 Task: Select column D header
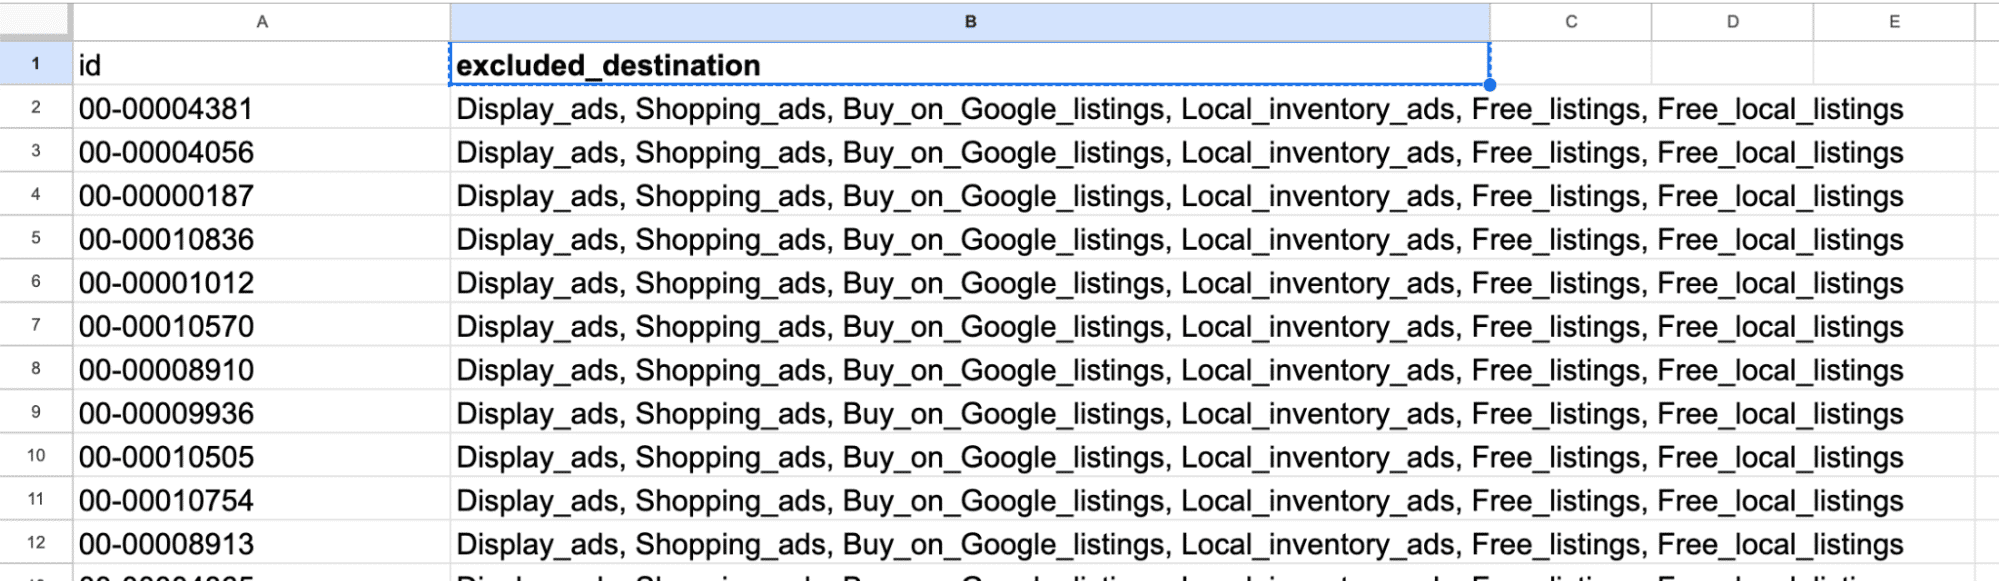point(1732,21)
